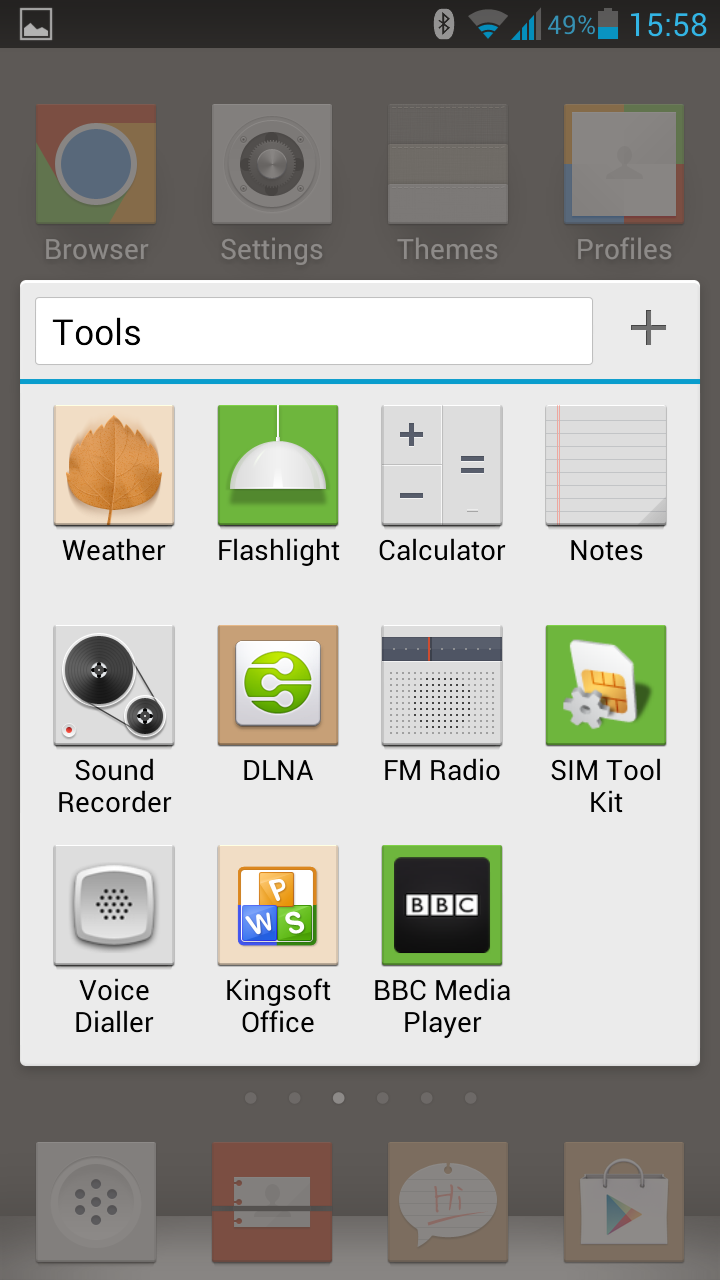The width and height of the screenshot is (720, 1280).
Task: Open the Messaging dock icon
Action: click(x=448, y=1201)
